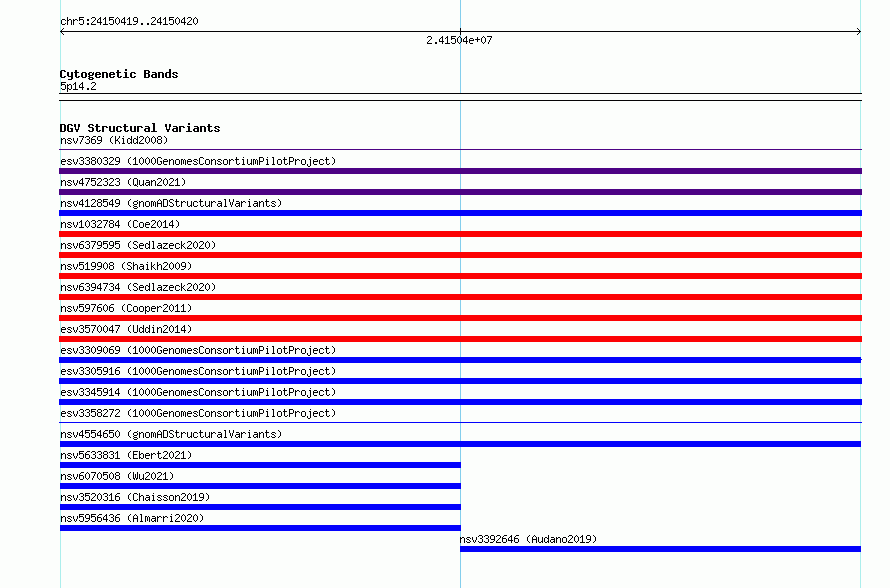Click the red bar under esv3570047
890x588 pixels.
point(460,339)
